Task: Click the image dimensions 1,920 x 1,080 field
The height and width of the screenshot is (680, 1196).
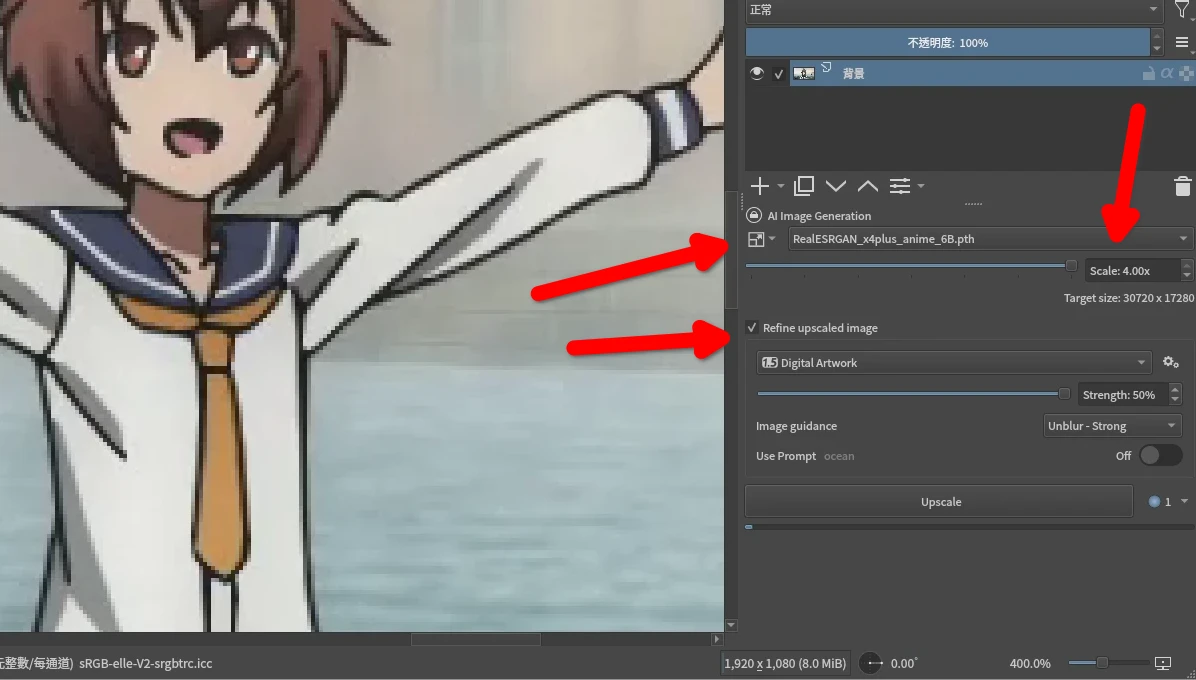Action: click(x=785, y=663)
